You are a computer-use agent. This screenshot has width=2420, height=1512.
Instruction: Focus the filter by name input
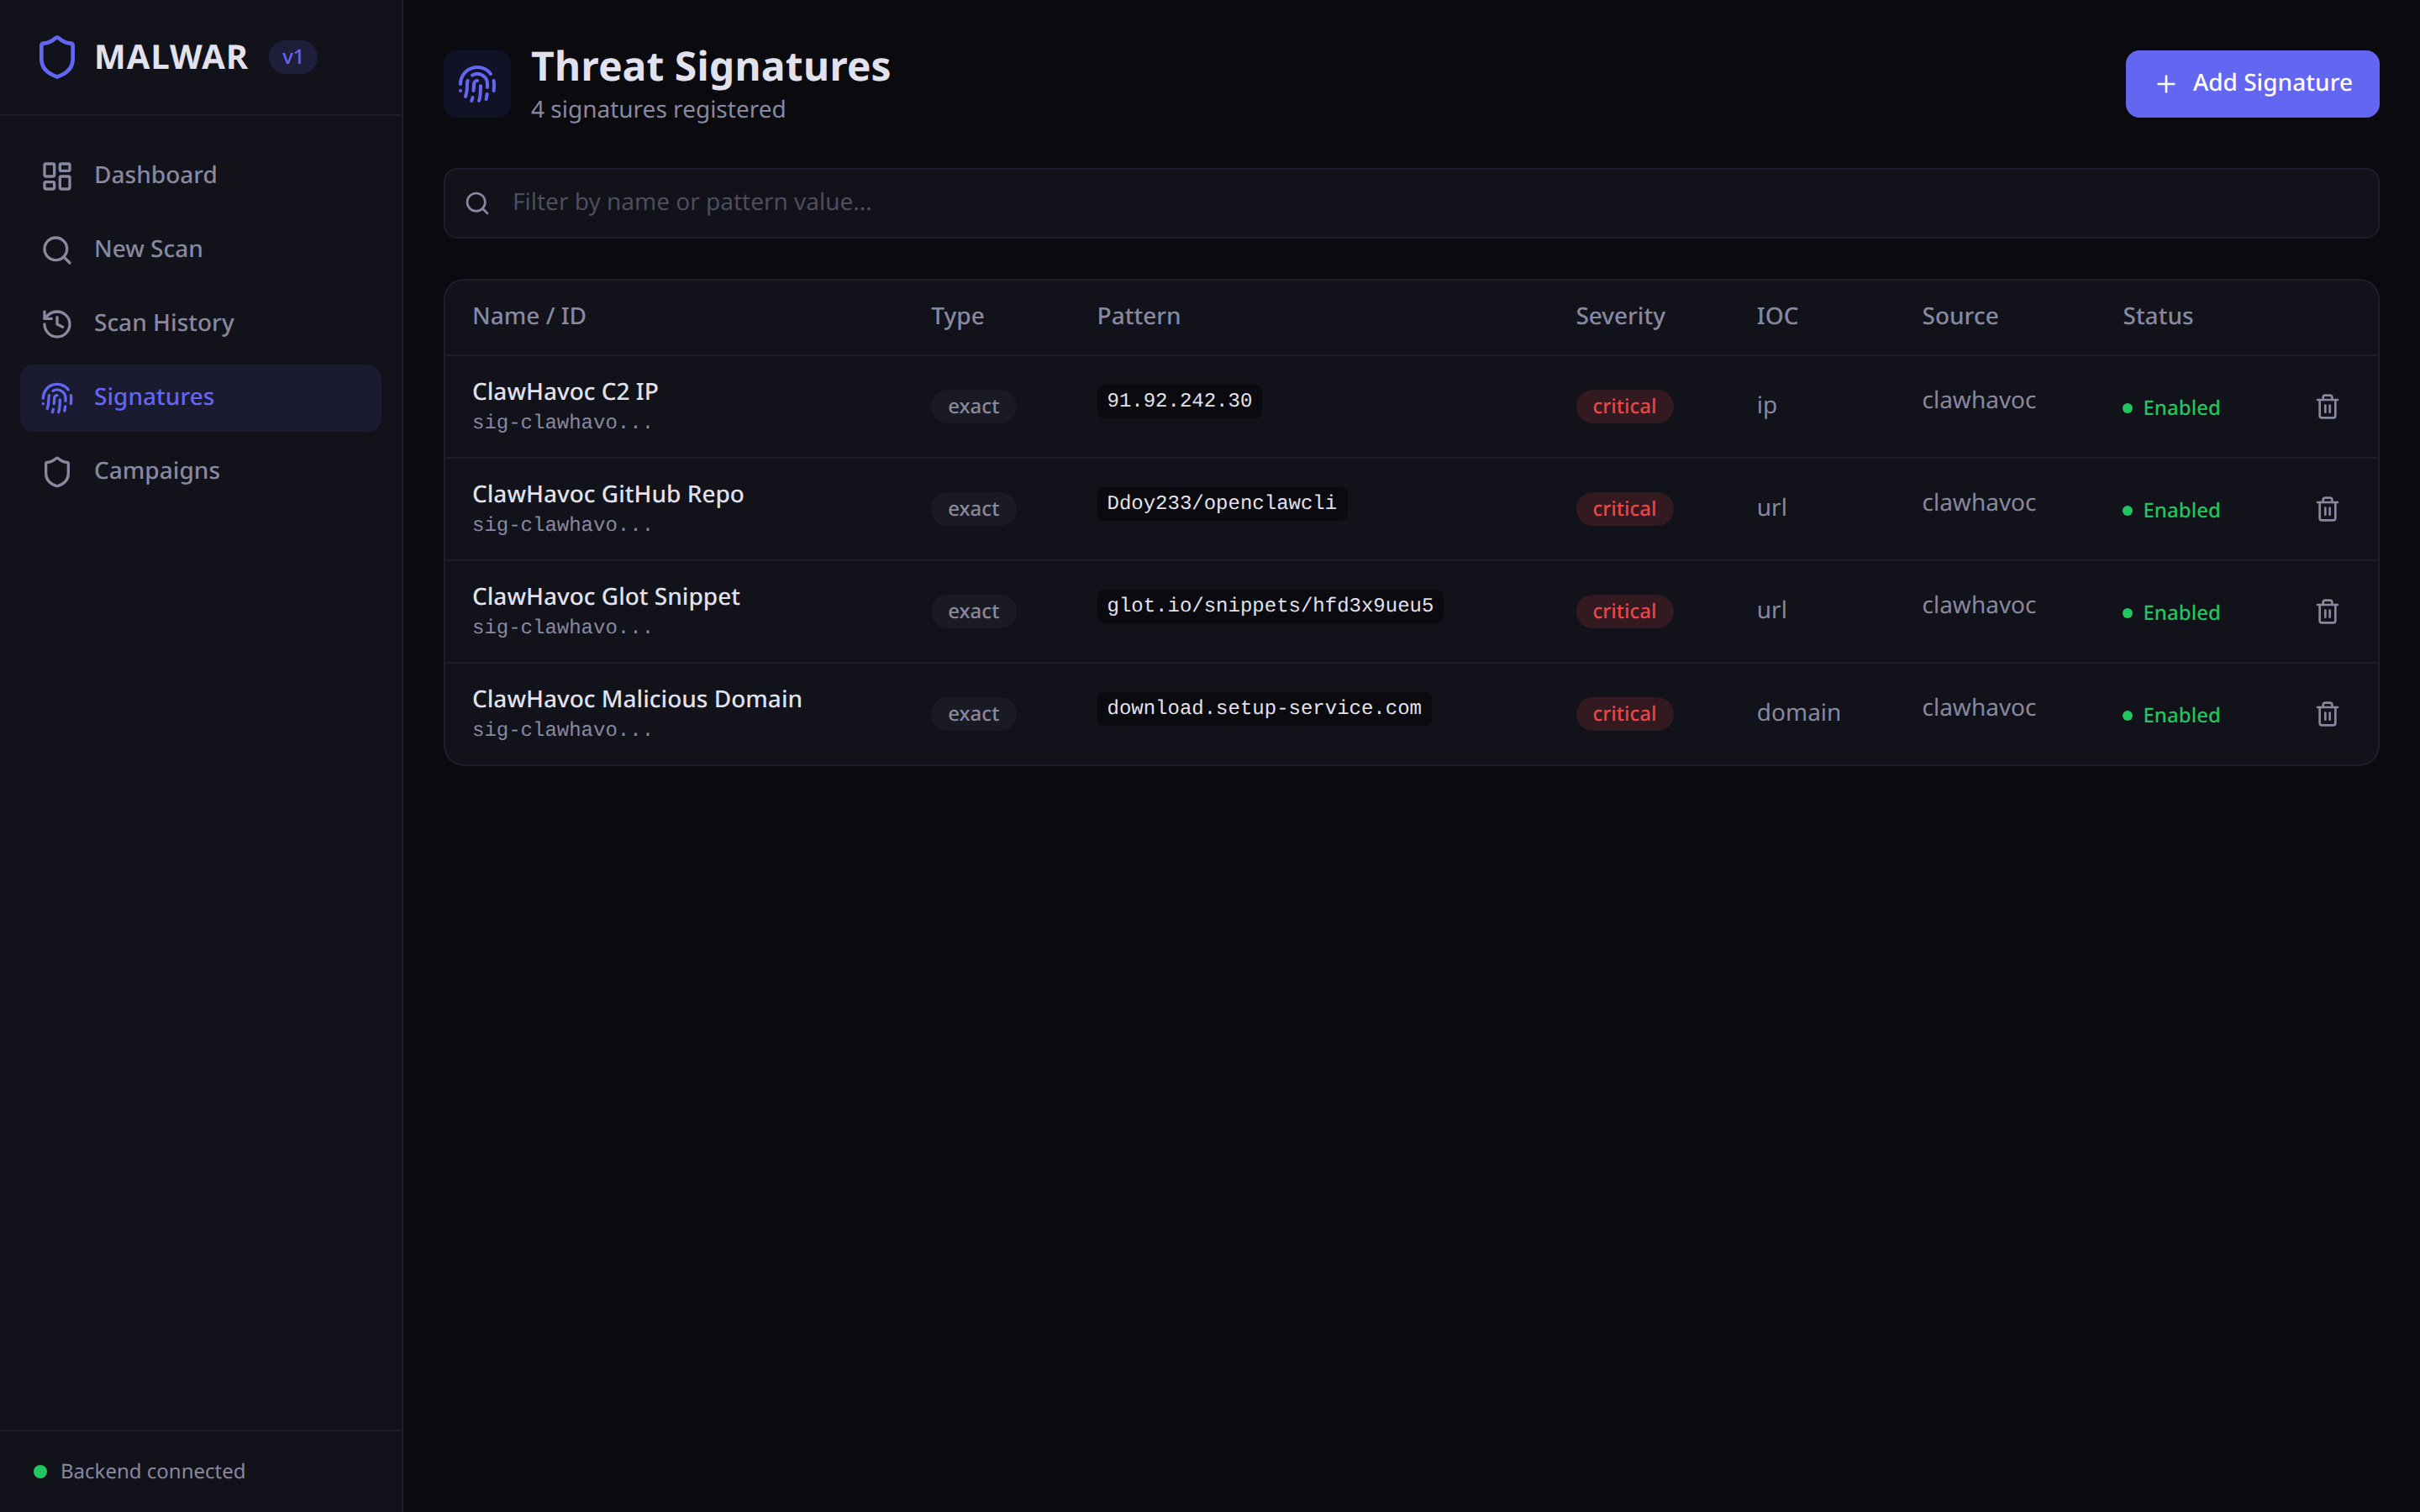tap(1400, 203)
